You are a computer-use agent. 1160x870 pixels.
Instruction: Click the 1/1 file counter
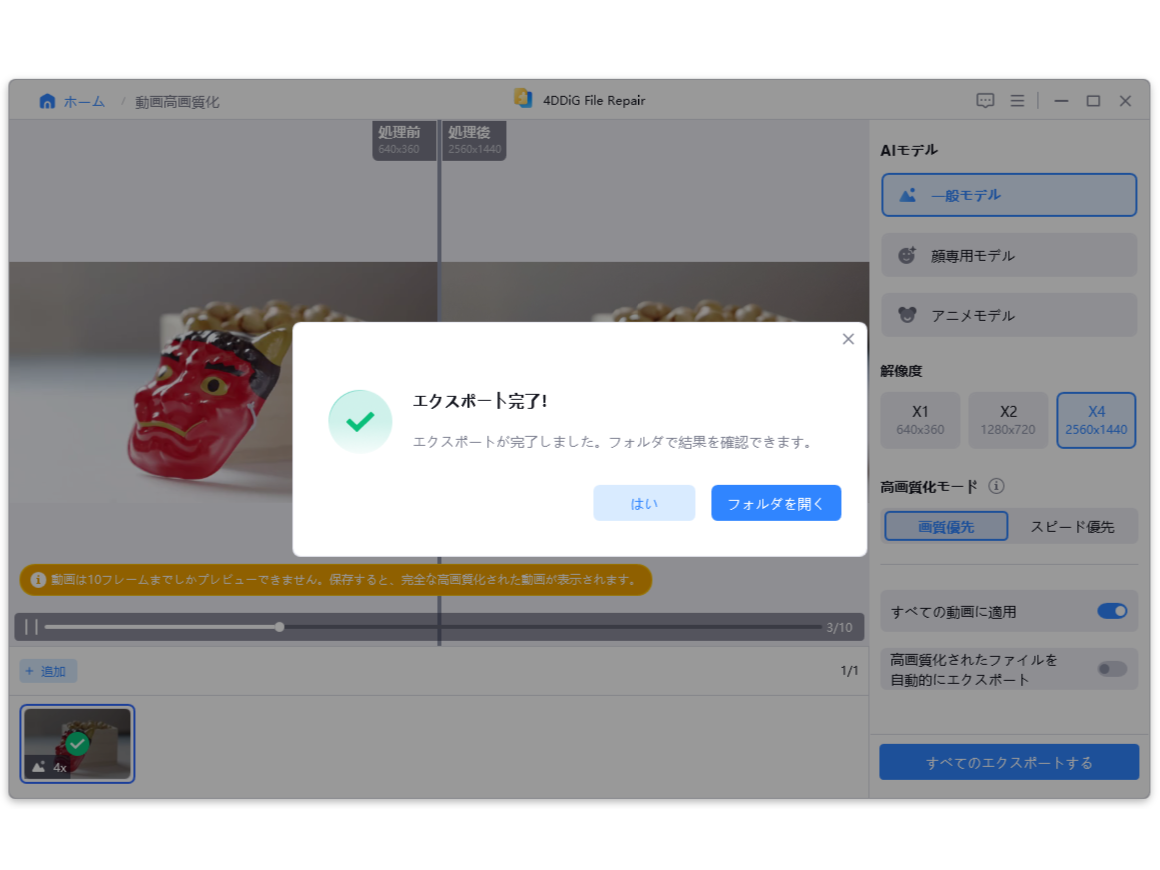849,670
